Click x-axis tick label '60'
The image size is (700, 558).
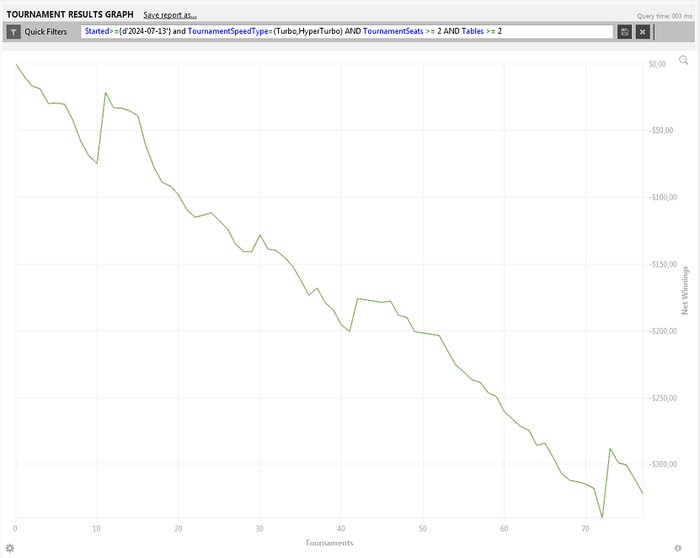coord(504,529)
